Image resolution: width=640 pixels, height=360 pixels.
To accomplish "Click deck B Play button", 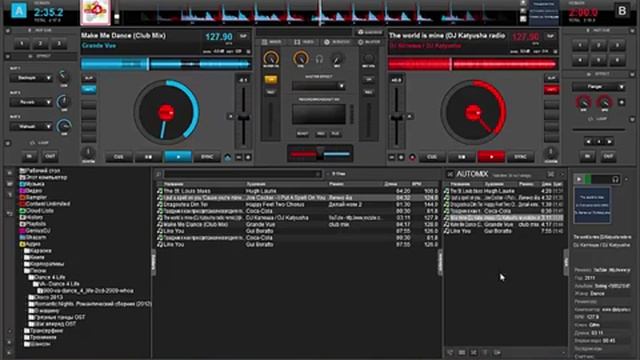I will tap(491, 157).
